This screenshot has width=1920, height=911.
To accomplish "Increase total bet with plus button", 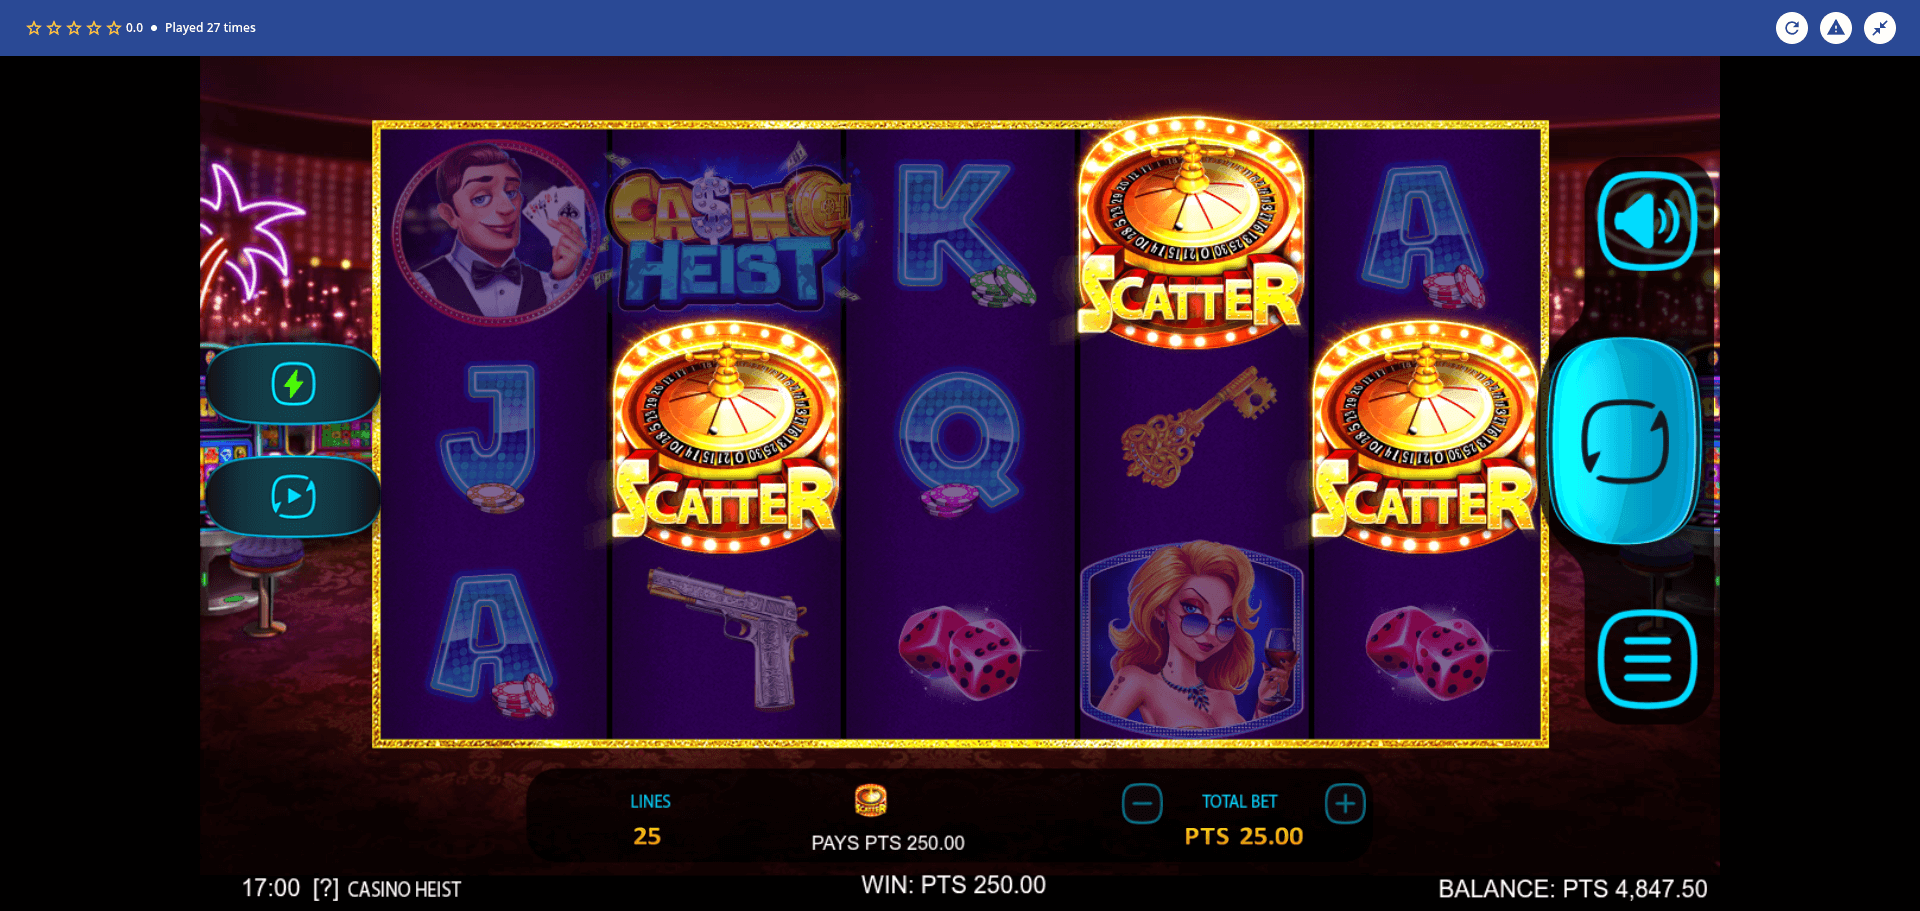I will pyautogui.click(x=1345, y=803).
